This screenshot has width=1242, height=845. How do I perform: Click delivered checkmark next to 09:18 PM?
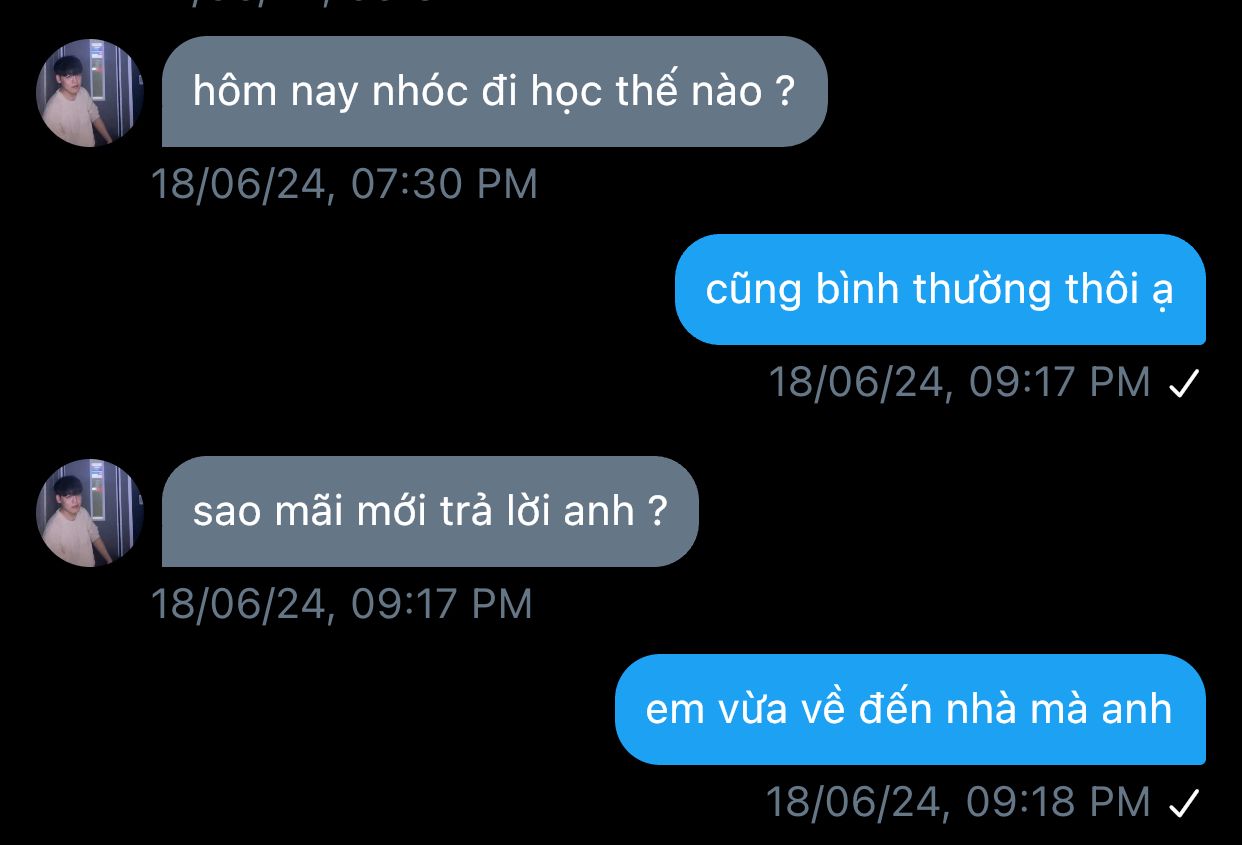point(1183,802)
